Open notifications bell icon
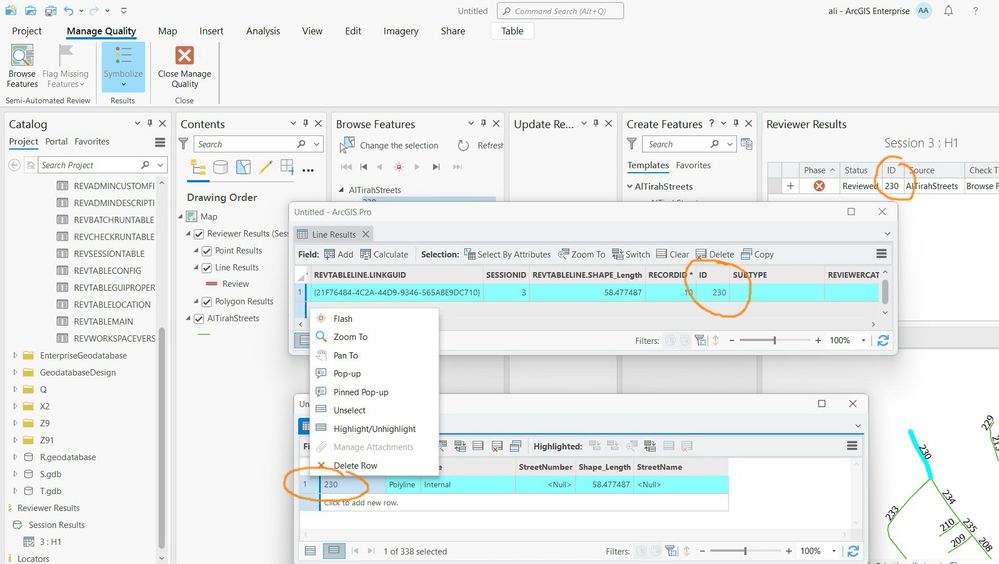This screenshot has width=999, height=564. click(x=949, y=11)
